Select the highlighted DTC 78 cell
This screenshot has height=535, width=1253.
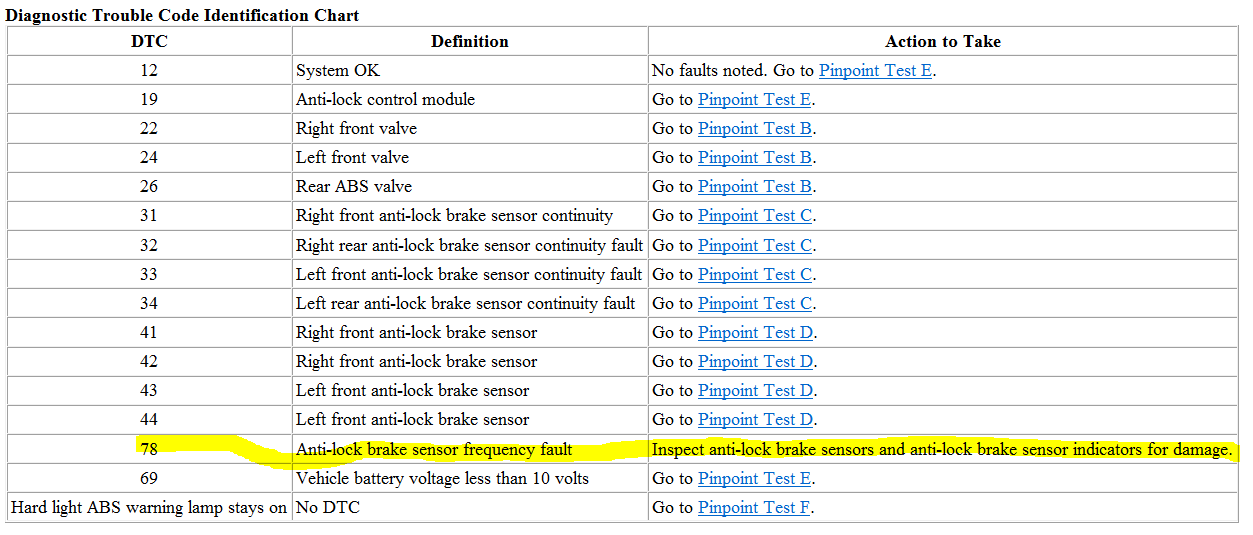coord(149,449)
